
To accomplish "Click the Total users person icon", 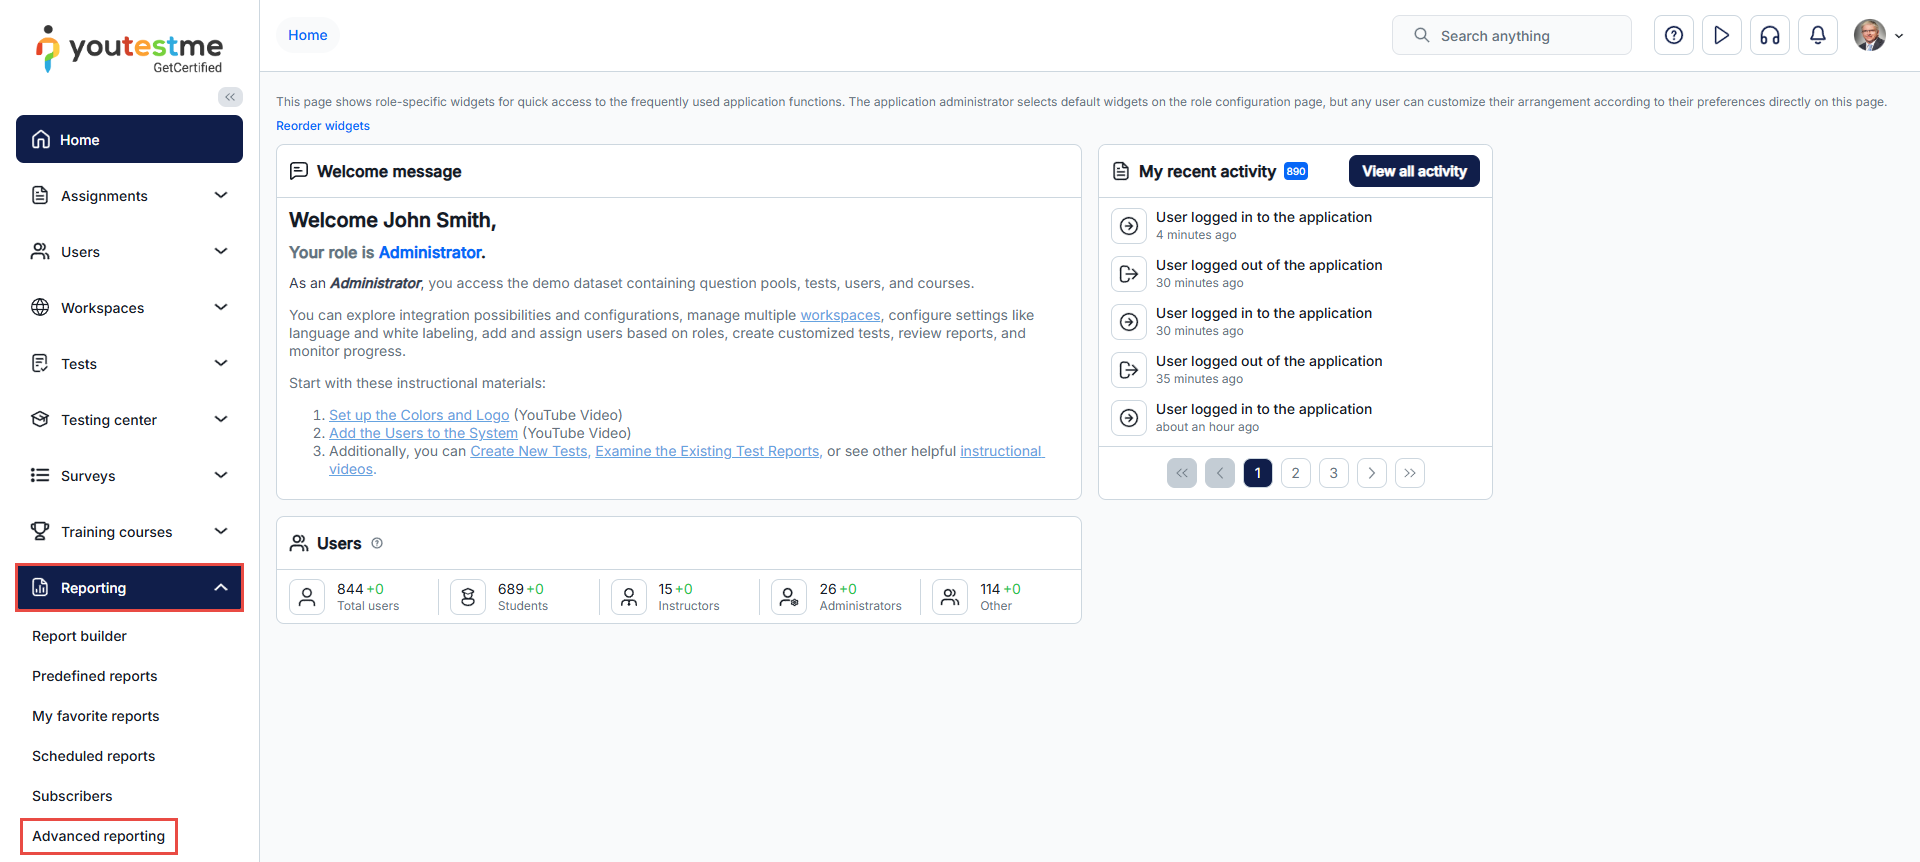I will (x=307, y=597).
